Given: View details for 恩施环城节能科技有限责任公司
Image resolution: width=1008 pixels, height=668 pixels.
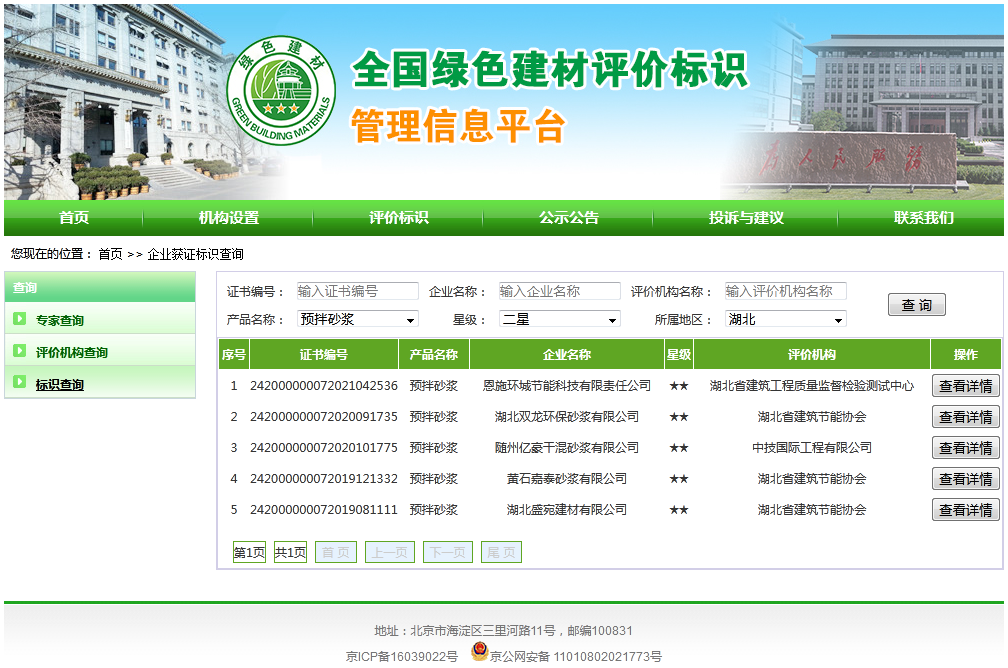Looking at the screenshot, I should coord(965,386).
